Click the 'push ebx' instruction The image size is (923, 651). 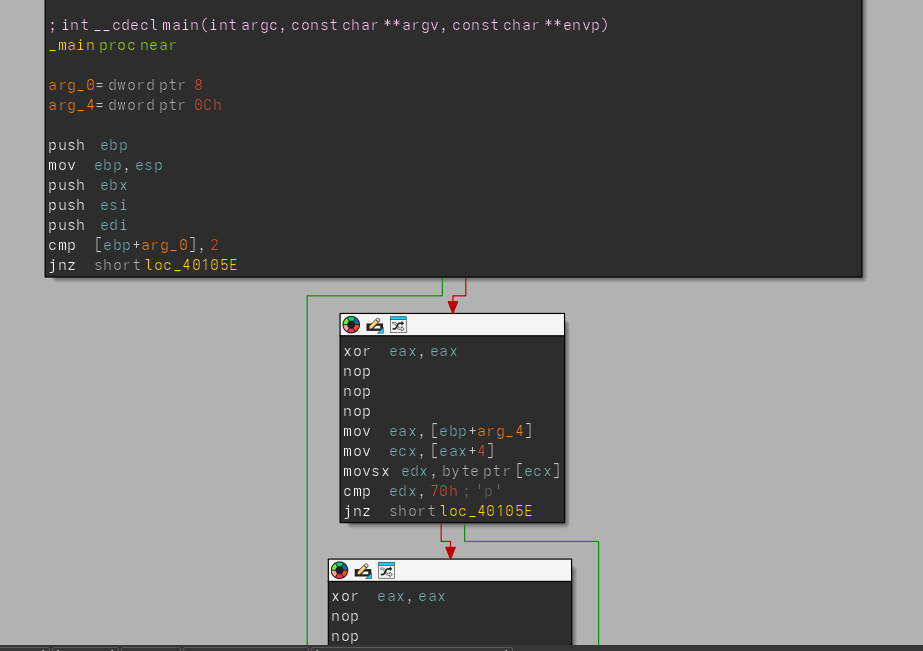pyautogui.click(x=88, y=185)
